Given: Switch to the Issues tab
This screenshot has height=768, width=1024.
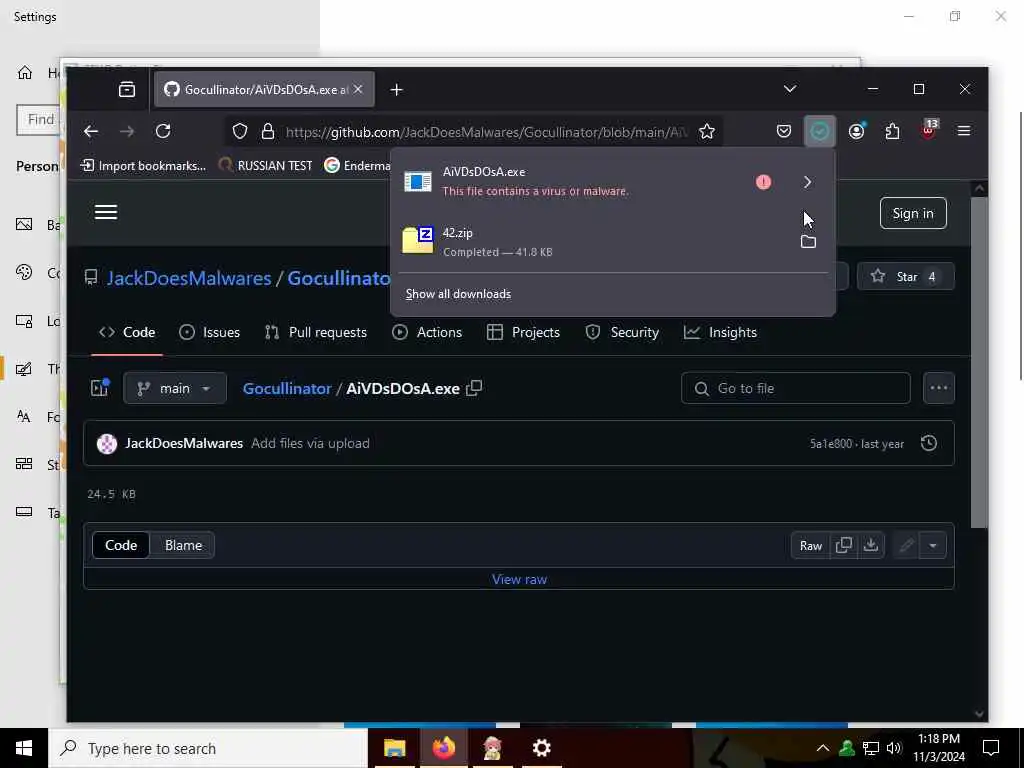Looking at the screenshot, I should click(210, 332).
